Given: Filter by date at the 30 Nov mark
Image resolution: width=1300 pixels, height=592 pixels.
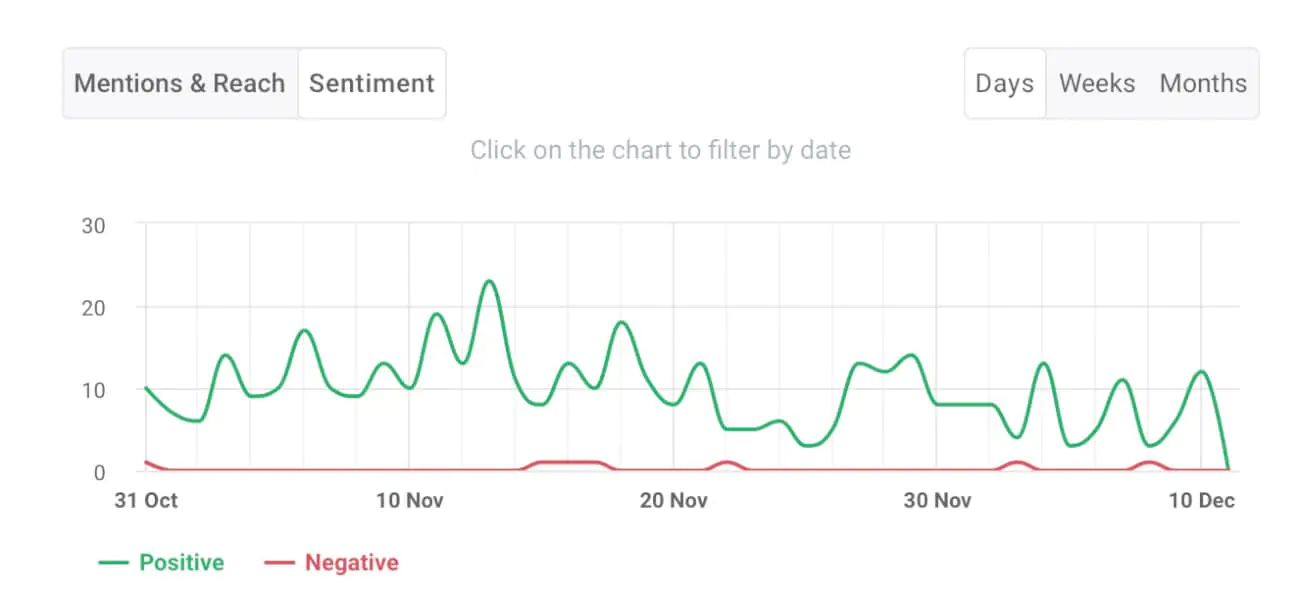Looking at the screenshot, I should (x=938, y=404).
